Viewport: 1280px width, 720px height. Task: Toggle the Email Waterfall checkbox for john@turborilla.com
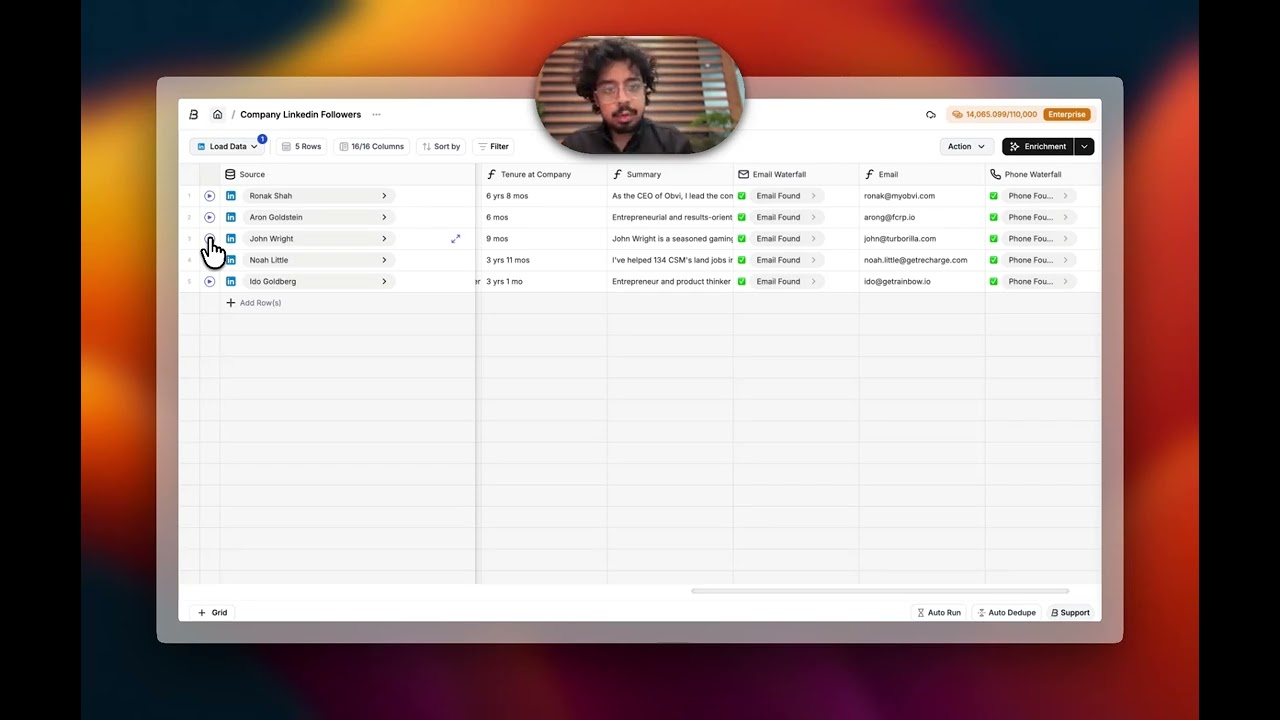tap(742, 239)
